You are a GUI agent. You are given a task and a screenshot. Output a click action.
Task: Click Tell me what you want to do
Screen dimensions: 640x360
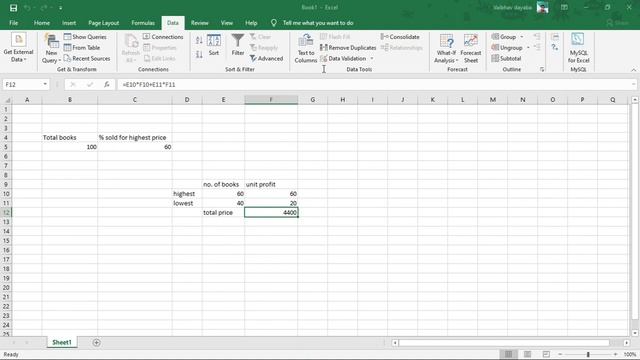click(x=318, y=23)
